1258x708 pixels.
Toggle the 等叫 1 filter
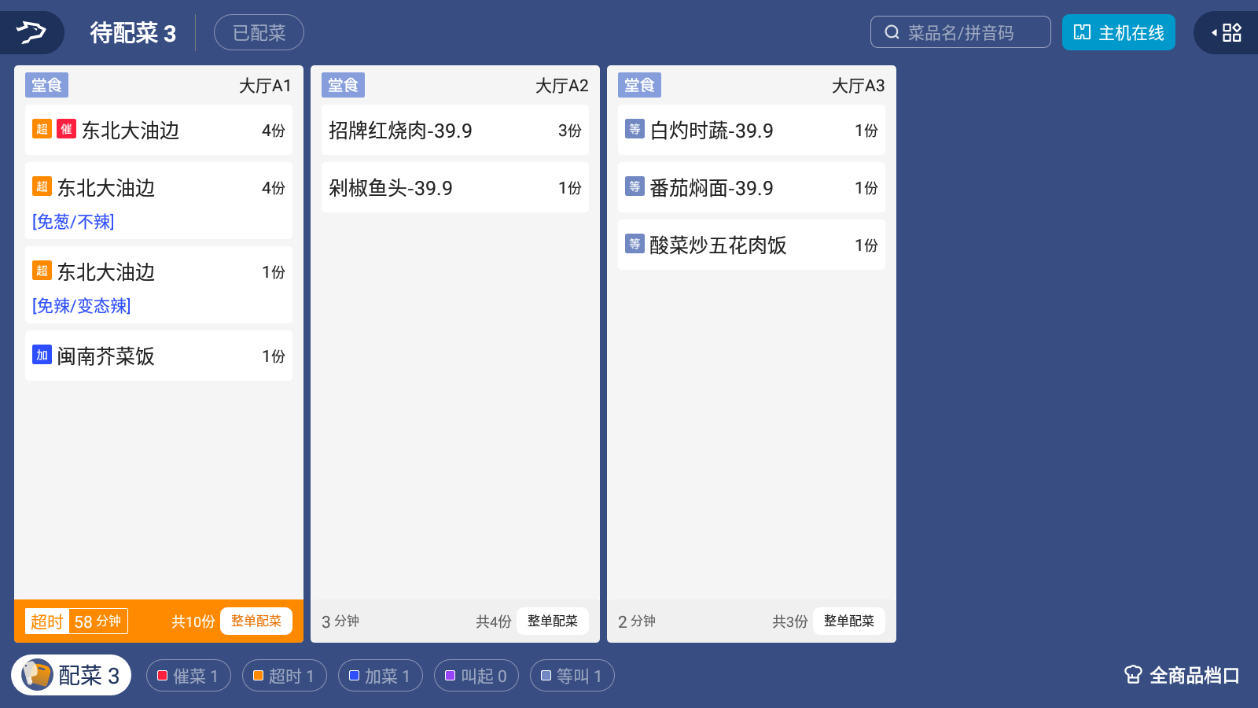pos(572,676)
